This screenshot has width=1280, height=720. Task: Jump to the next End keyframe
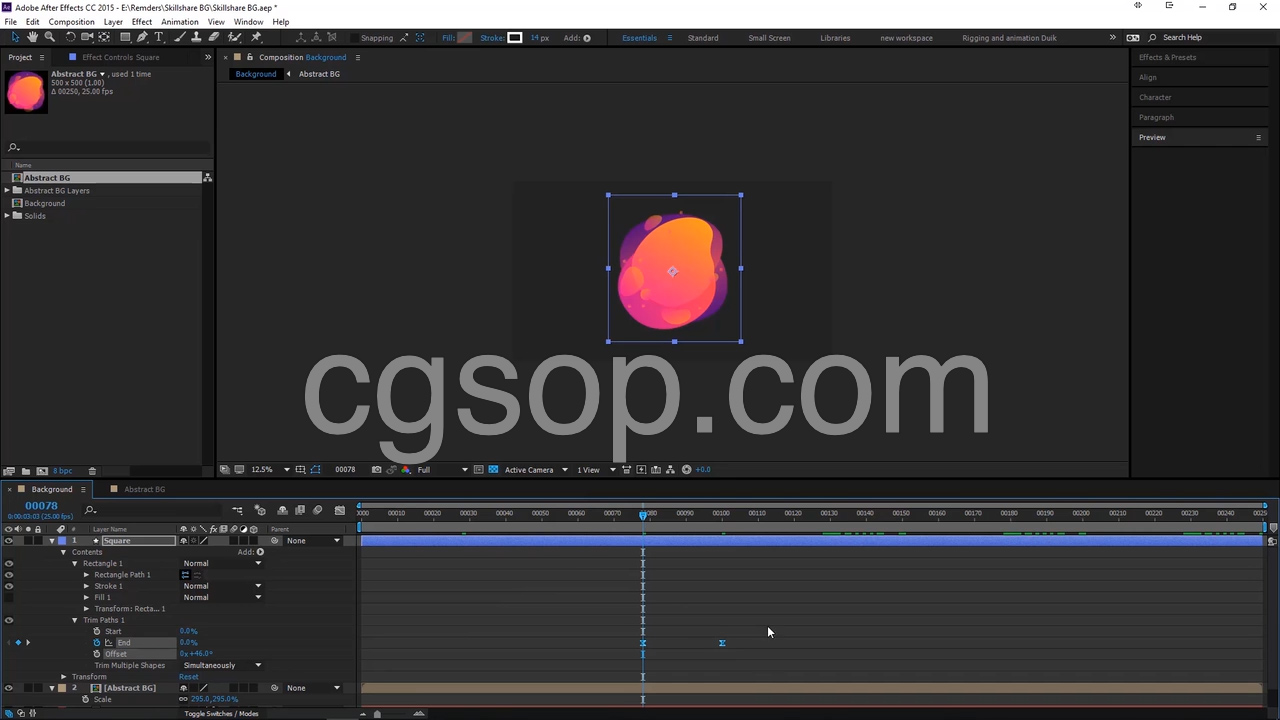point(28,642)
